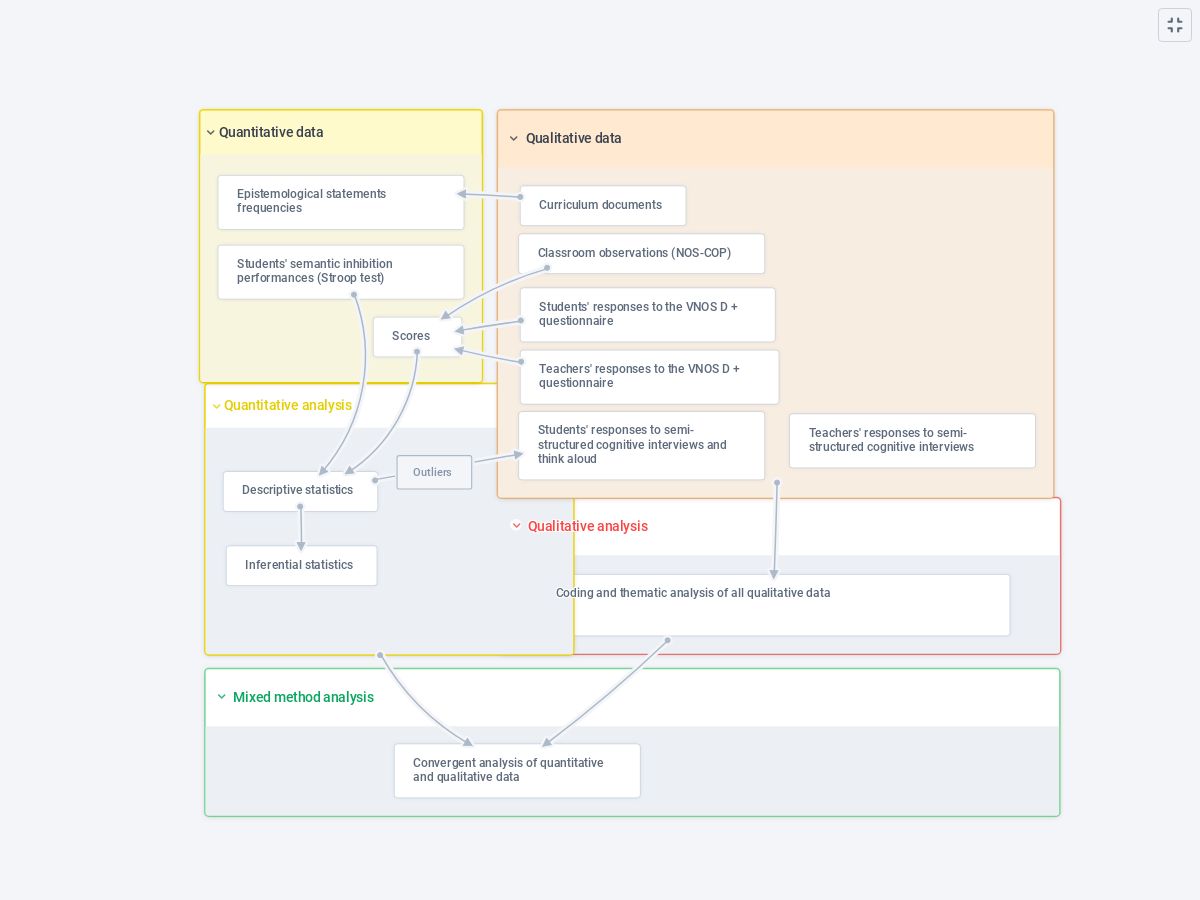
Task: Select the Scores node
Action: (x=411, y=336)
